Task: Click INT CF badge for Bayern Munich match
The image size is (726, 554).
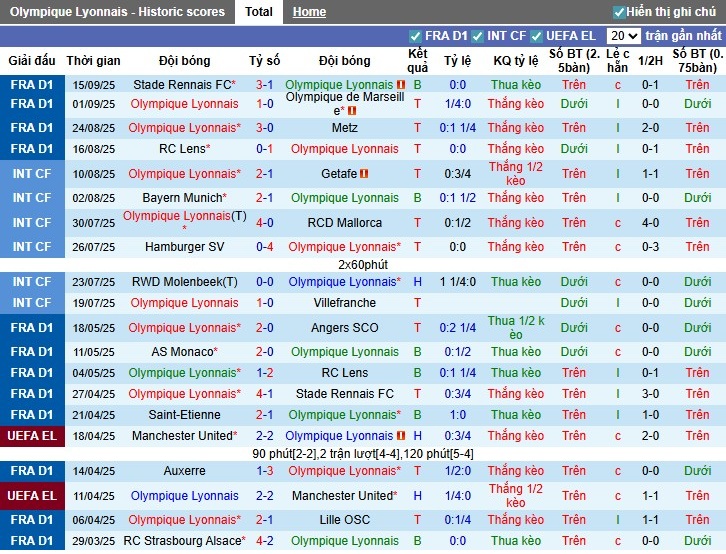Action: 31,198
